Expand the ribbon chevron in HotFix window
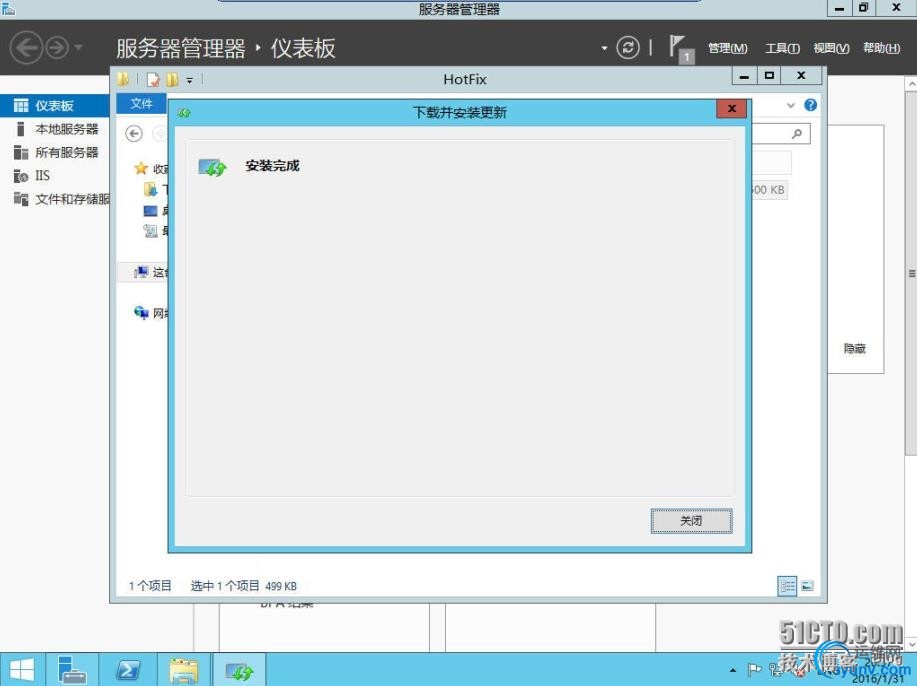917x686 pixels. coord(791,105)
